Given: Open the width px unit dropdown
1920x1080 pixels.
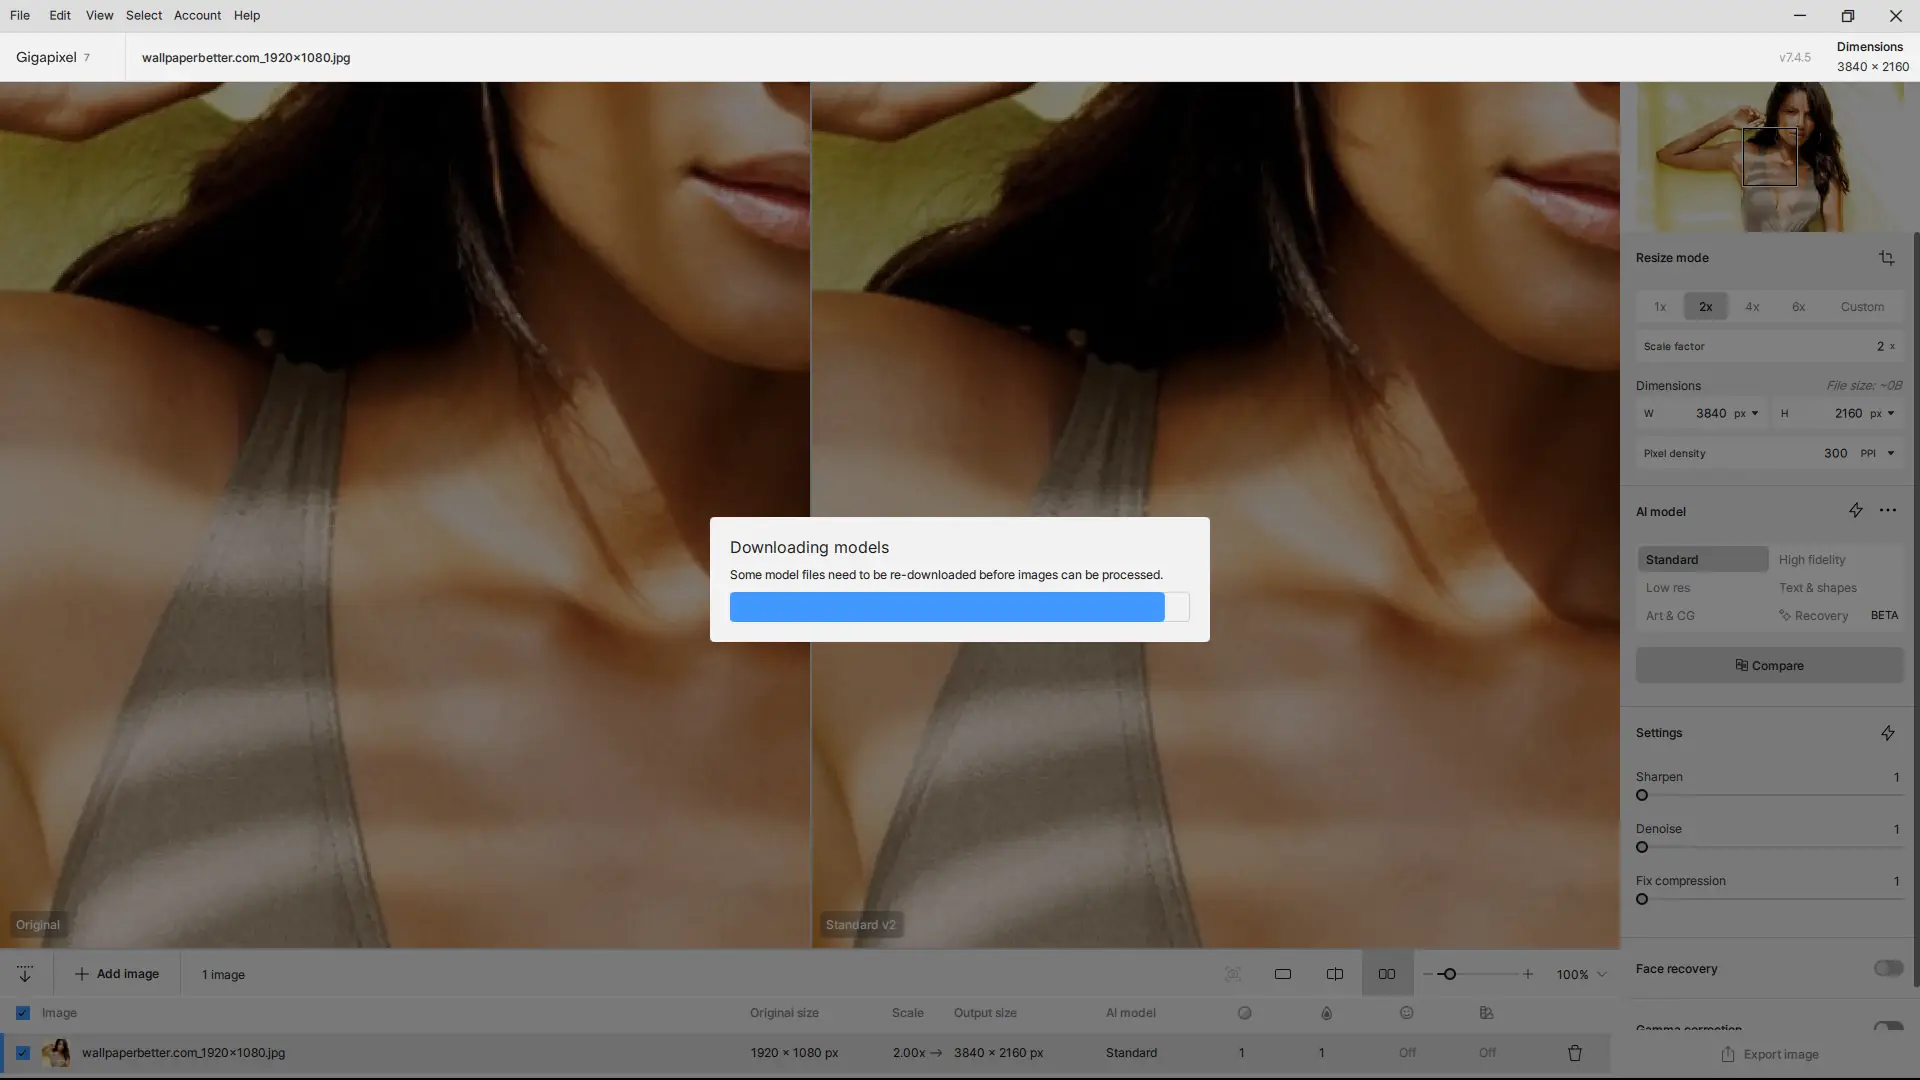Looking at the screenshot, I should pos(1746,414).
